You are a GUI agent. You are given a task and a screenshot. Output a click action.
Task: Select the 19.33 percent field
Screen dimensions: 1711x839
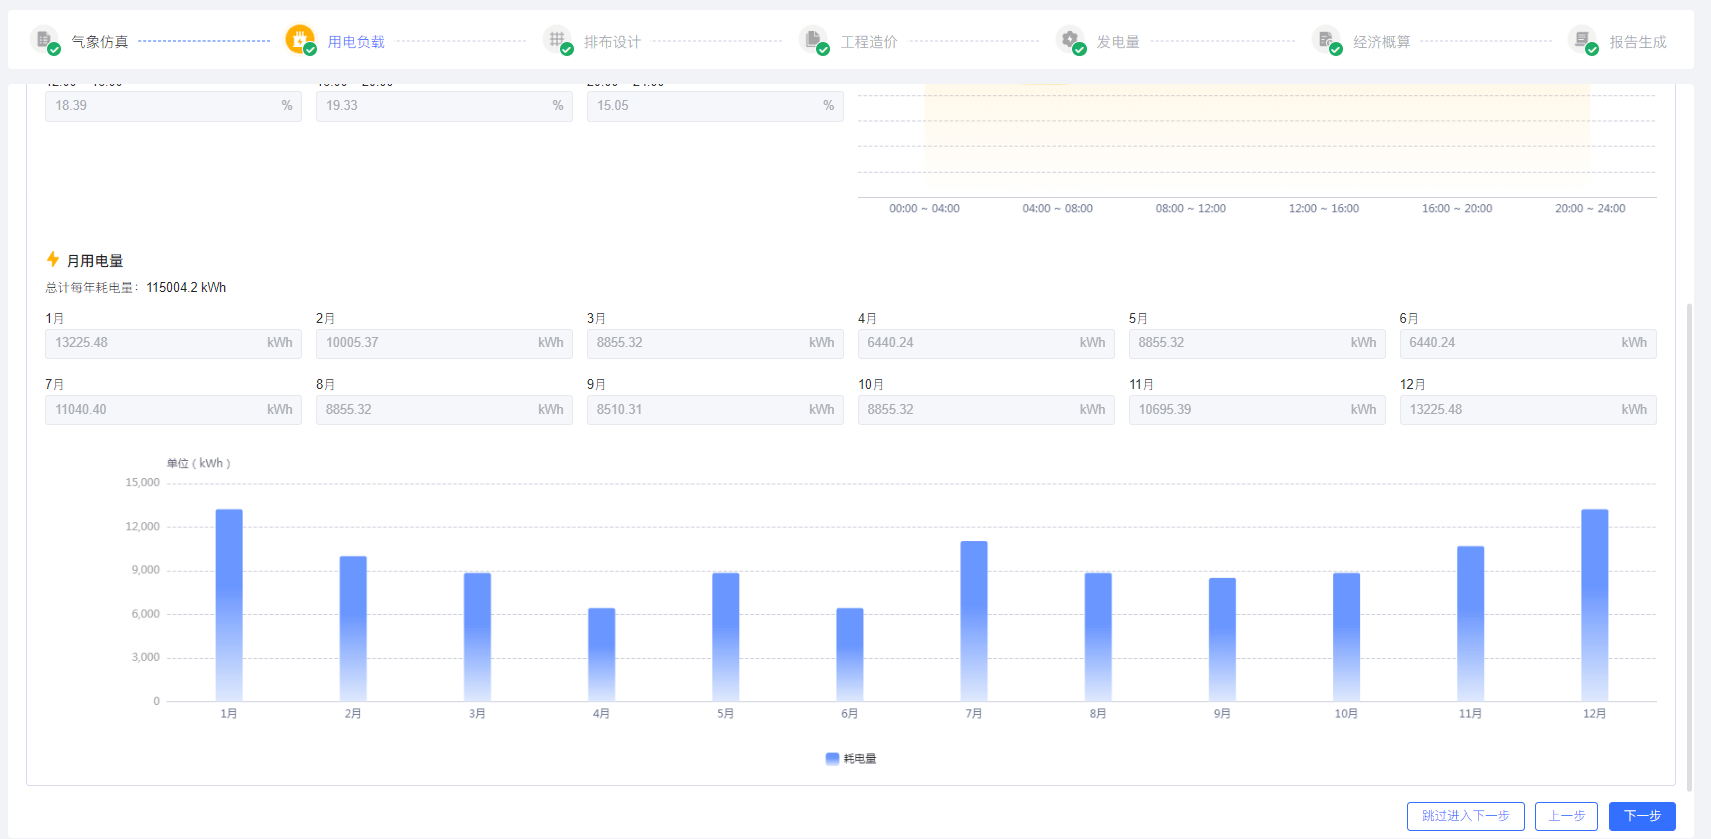(x=444, y=106)
